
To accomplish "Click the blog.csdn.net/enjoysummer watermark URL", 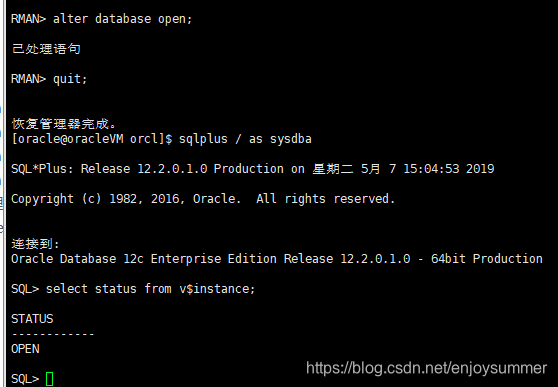I will 426,368.
